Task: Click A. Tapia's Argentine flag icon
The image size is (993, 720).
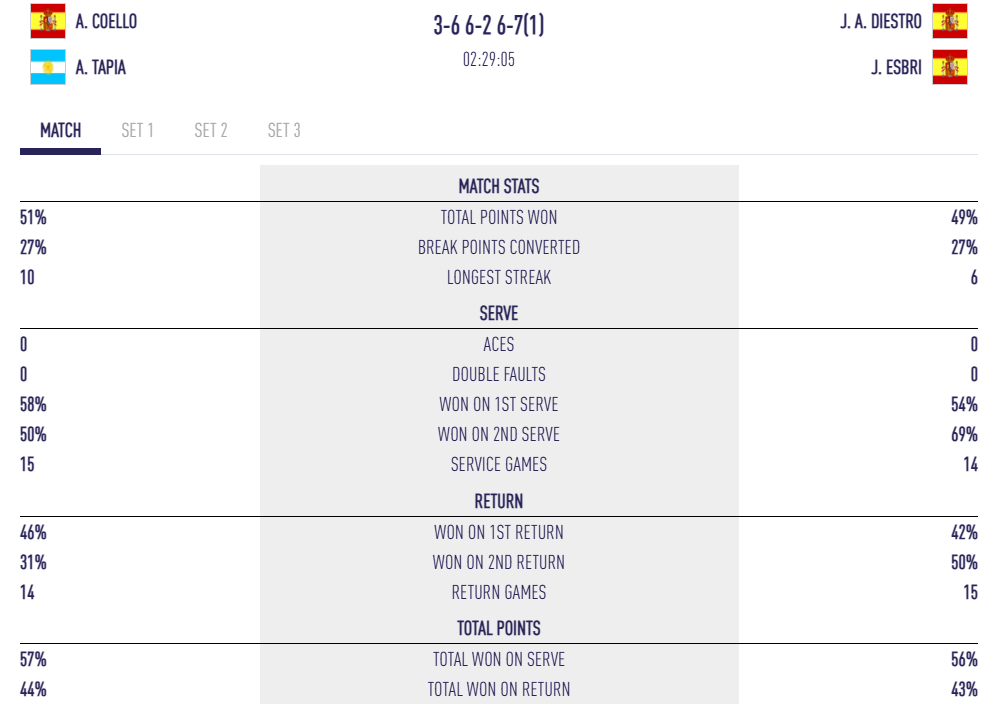Action: click(x=48, y=68)
